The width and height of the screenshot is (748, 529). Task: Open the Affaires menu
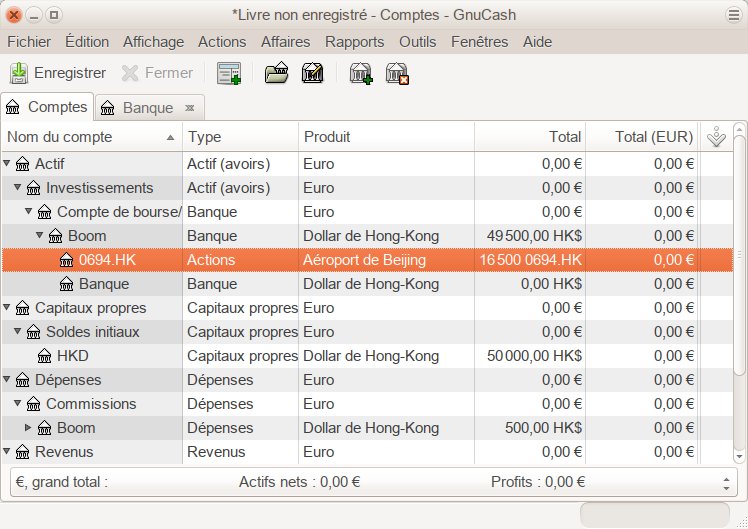[x=285, y=42]
